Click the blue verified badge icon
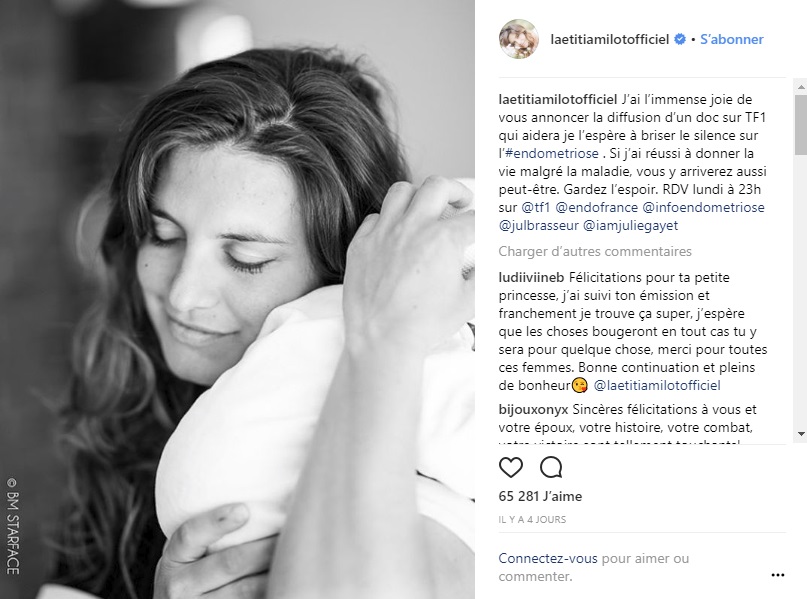The width and height of the screenshot is (807, 599). tap(680, 39)
